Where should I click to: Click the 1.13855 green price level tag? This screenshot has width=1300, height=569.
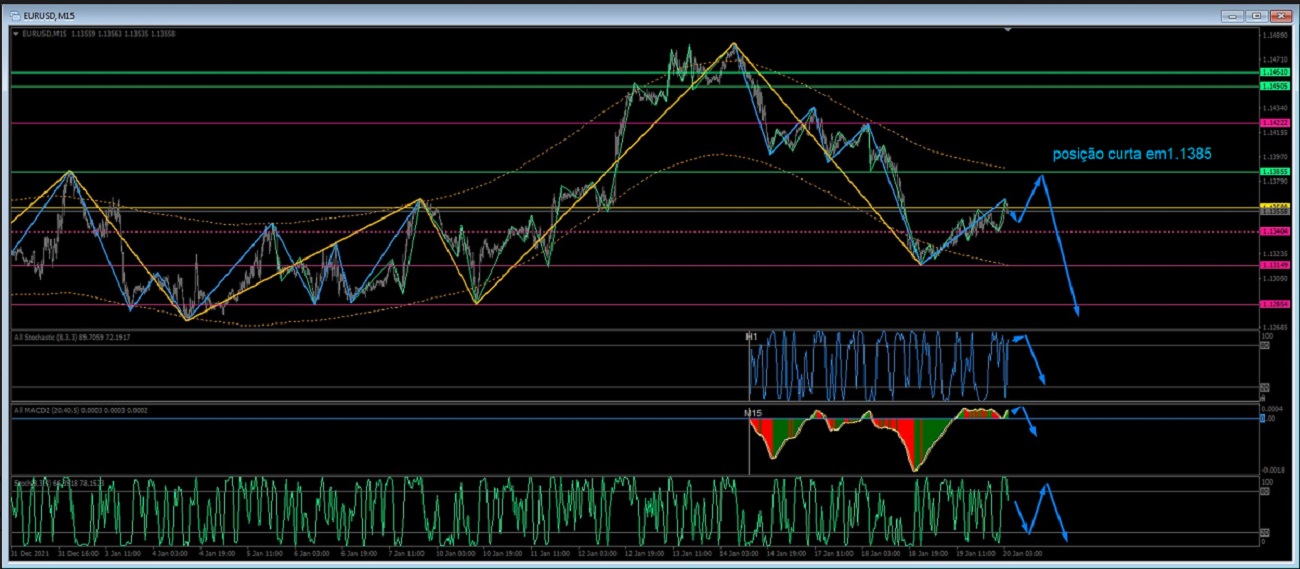click(x=1273, y=172)
